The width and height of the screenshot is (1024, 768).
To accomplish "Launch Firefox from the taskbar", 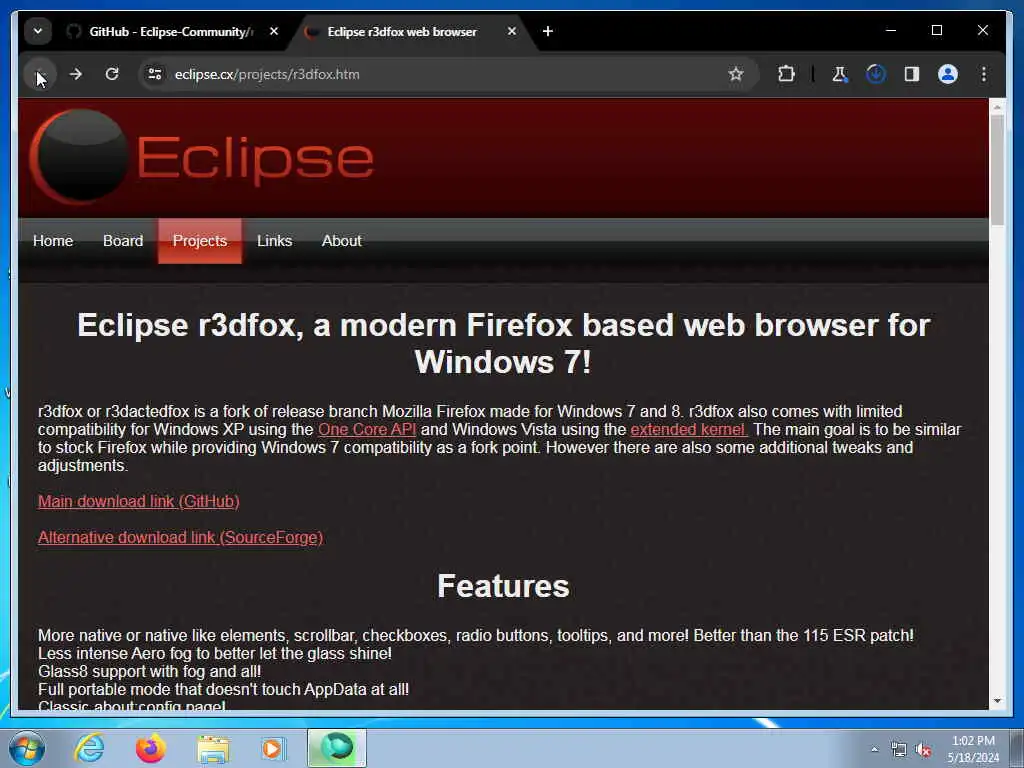I will (150, 748).
